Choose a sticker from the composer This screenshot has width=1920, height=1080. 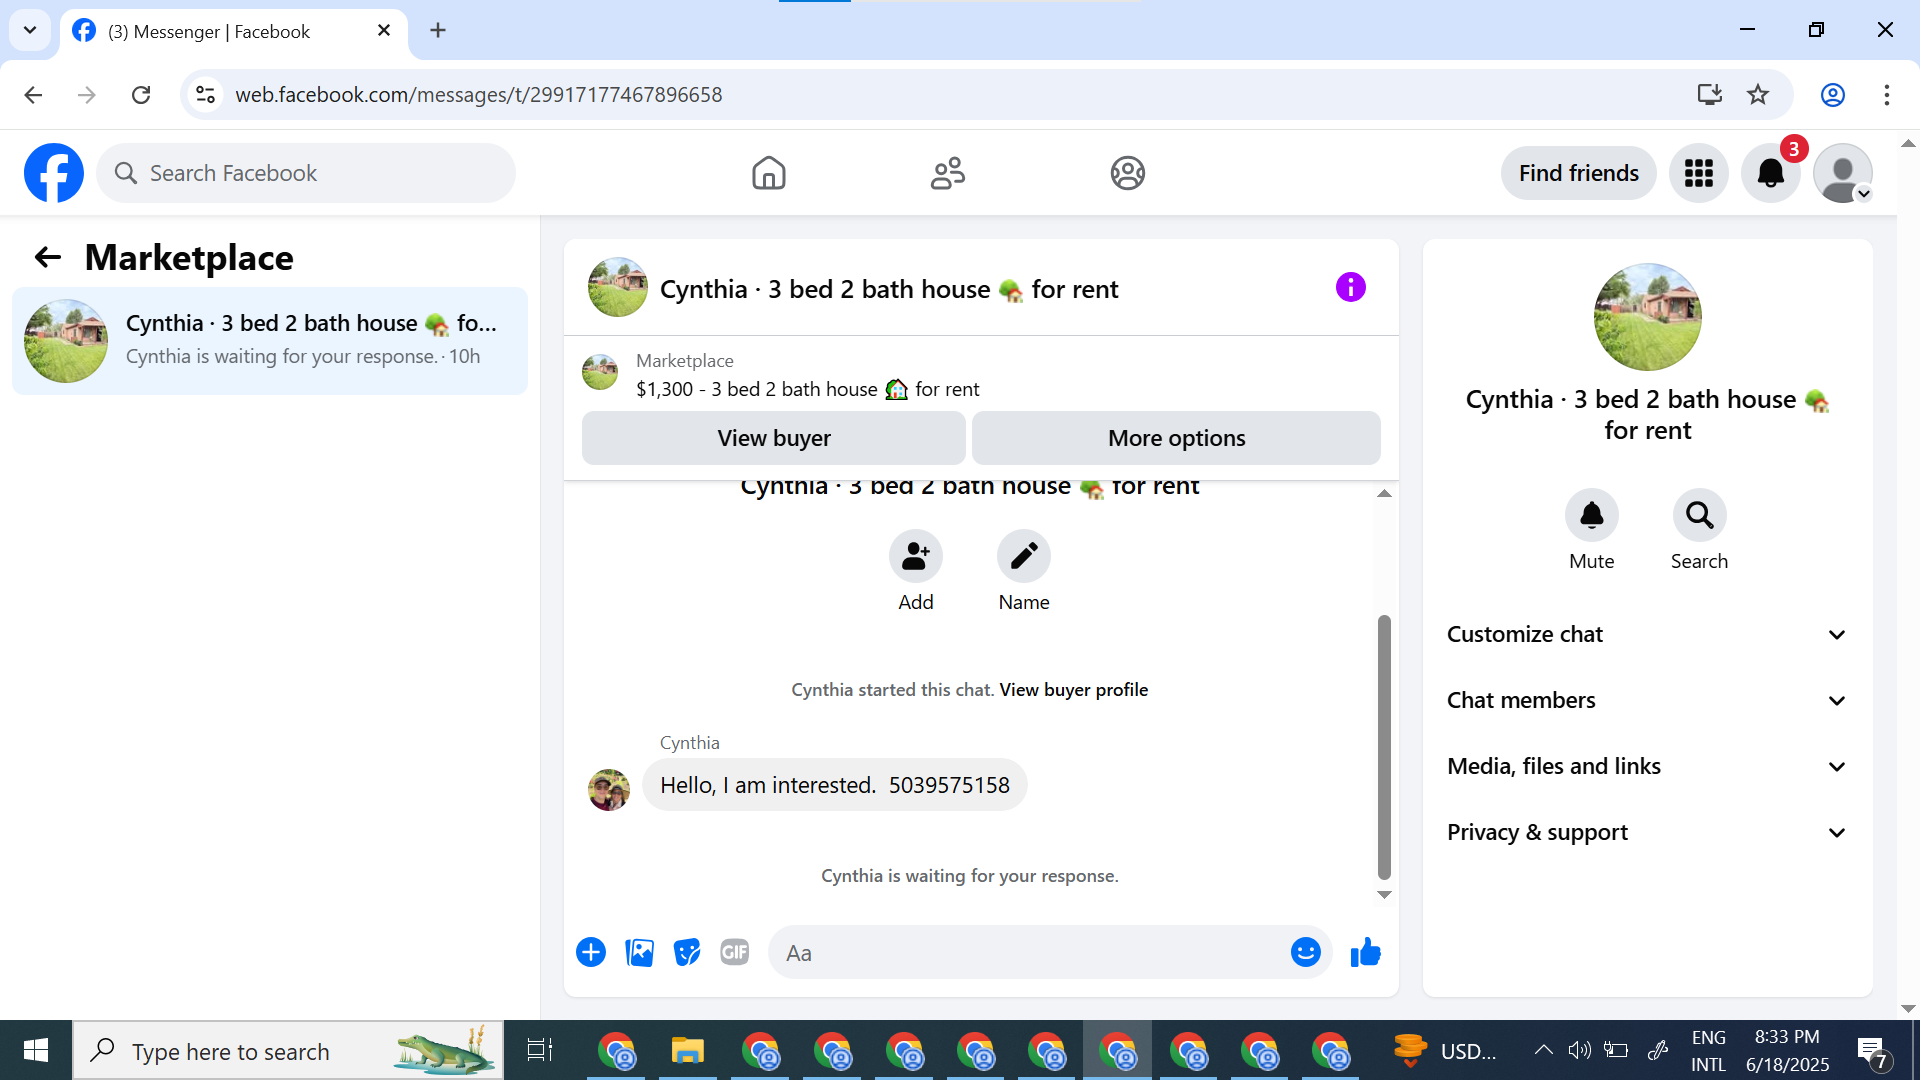687,952
